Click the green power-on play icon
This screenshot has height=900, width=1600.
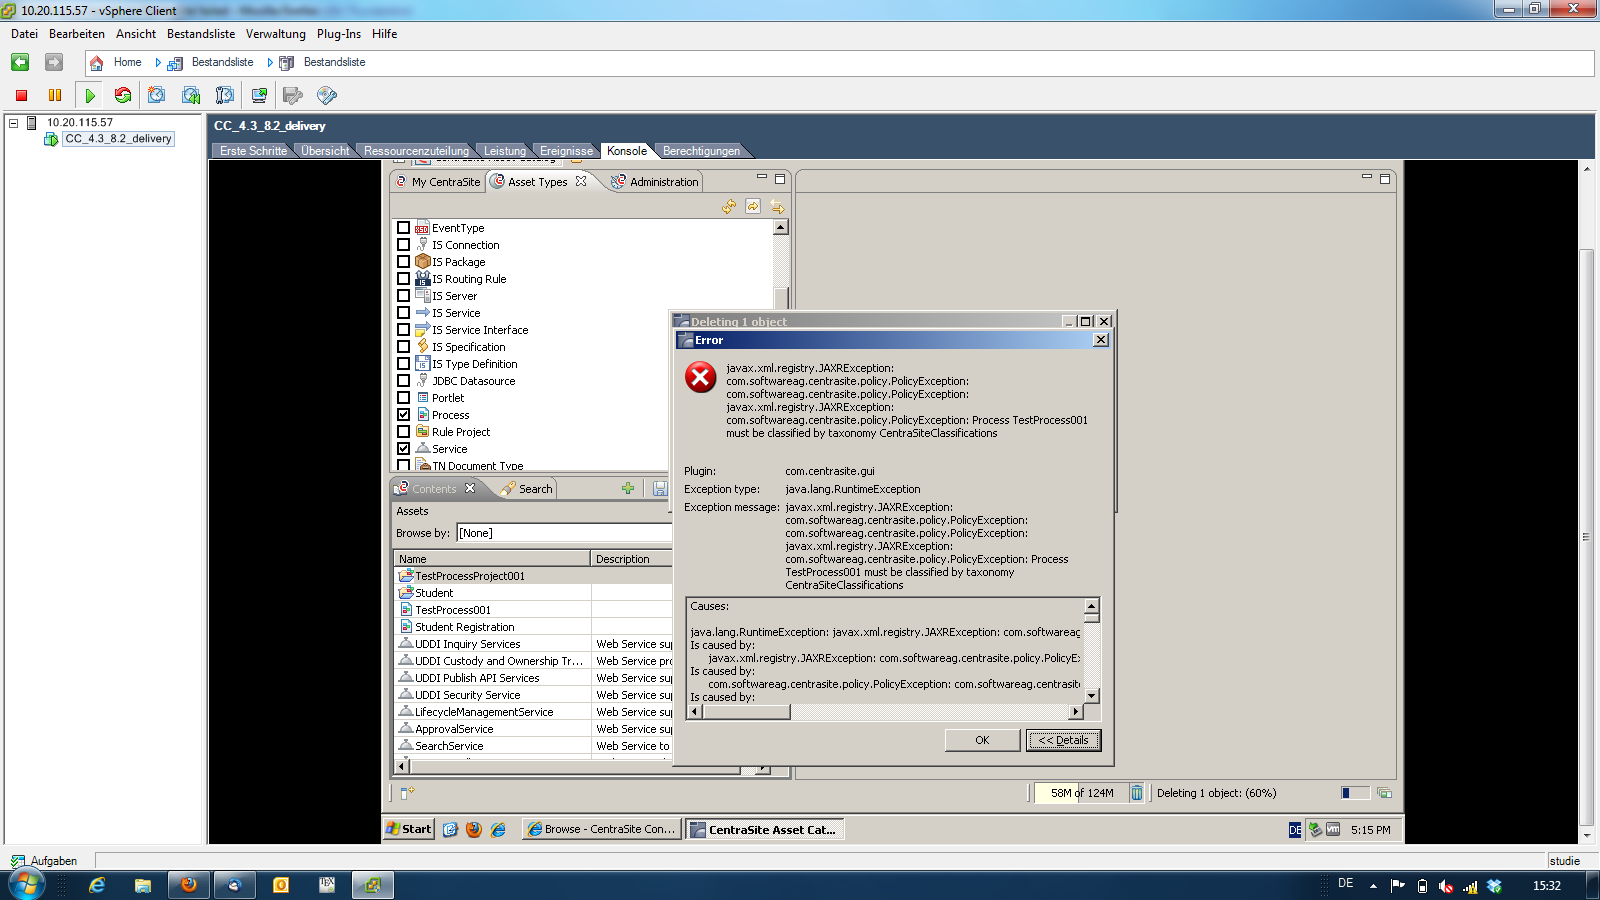click(x=90, y=95)
